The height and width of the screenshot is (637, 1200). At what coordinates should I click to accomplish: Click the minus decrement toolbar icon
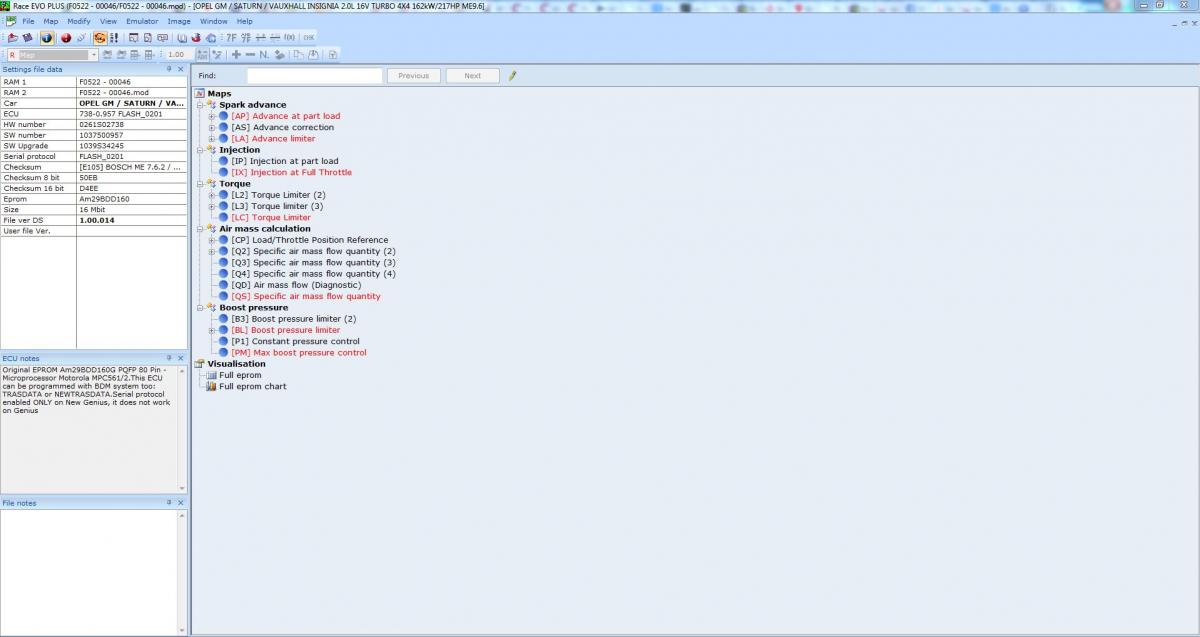tap(250, 55)
